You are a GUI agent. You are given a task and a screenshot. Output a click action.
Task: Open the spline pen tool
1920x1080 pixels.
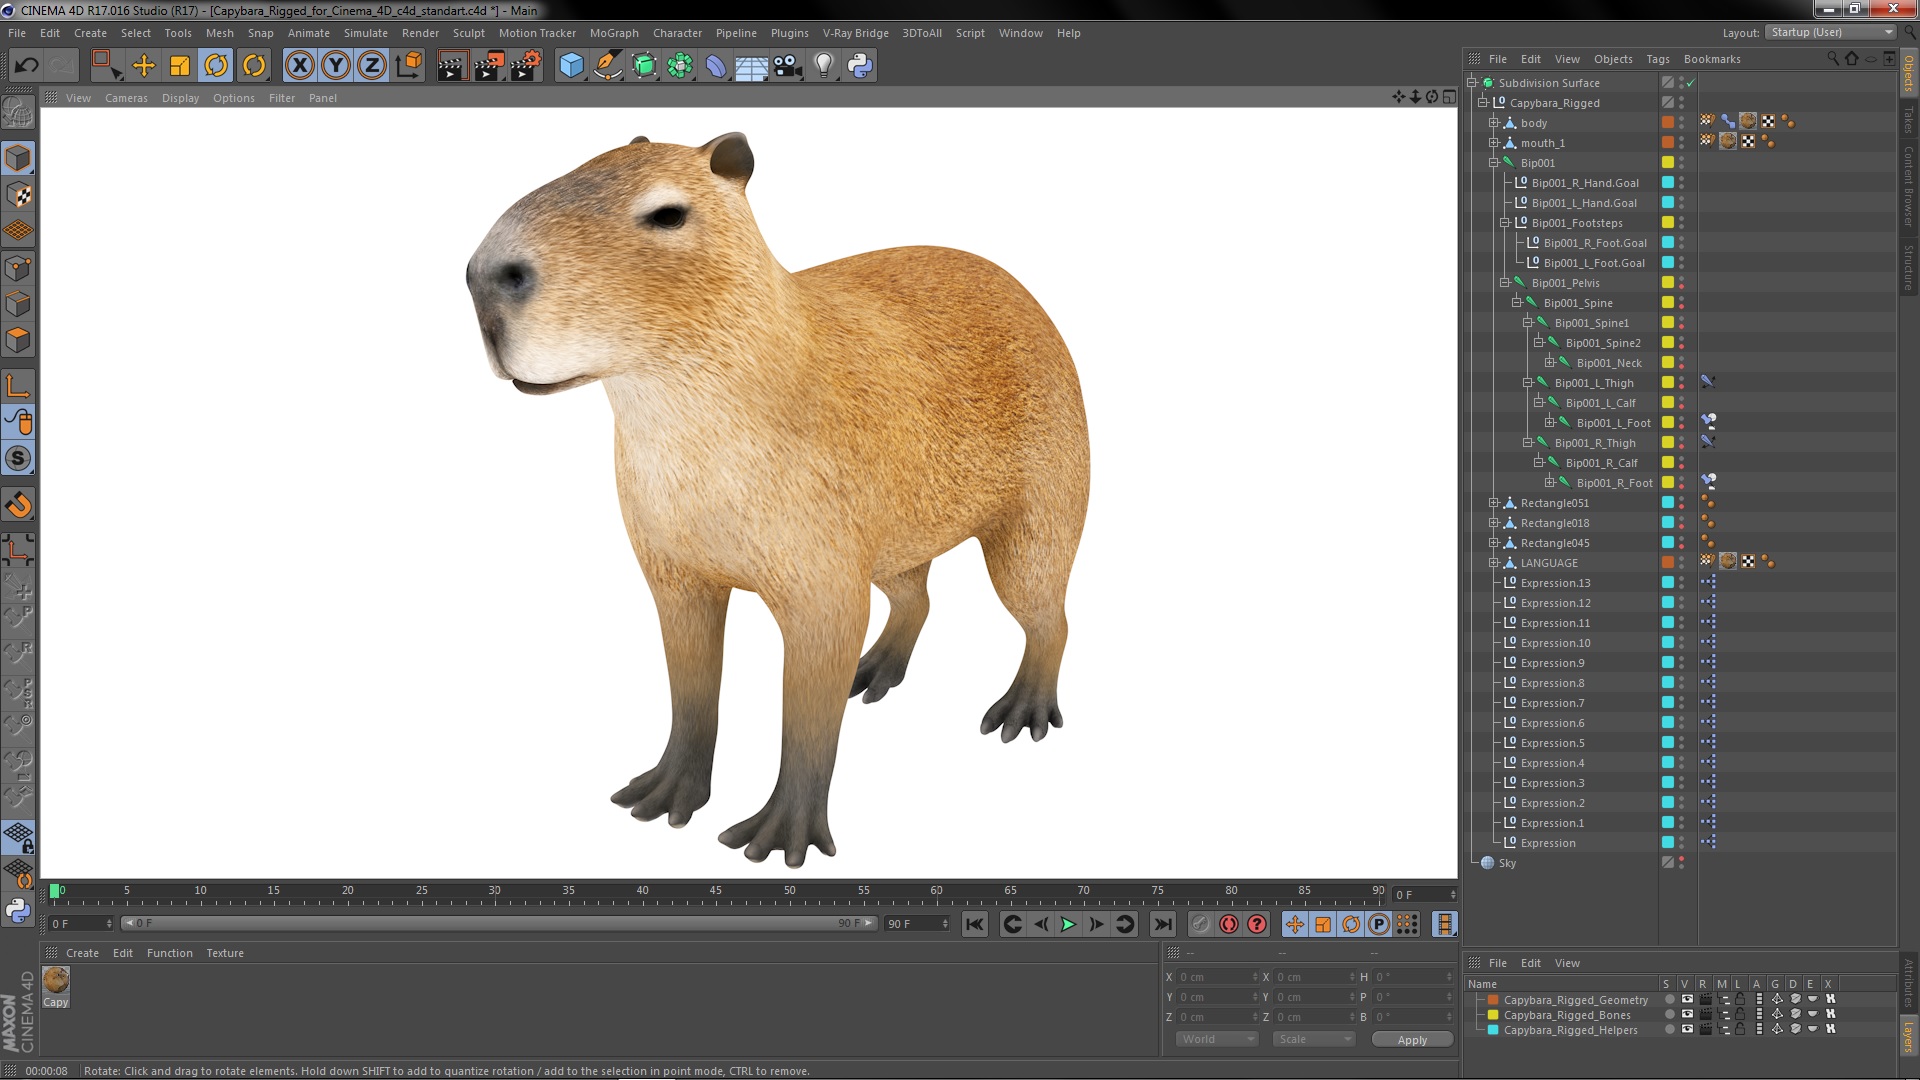coord(607,66)
